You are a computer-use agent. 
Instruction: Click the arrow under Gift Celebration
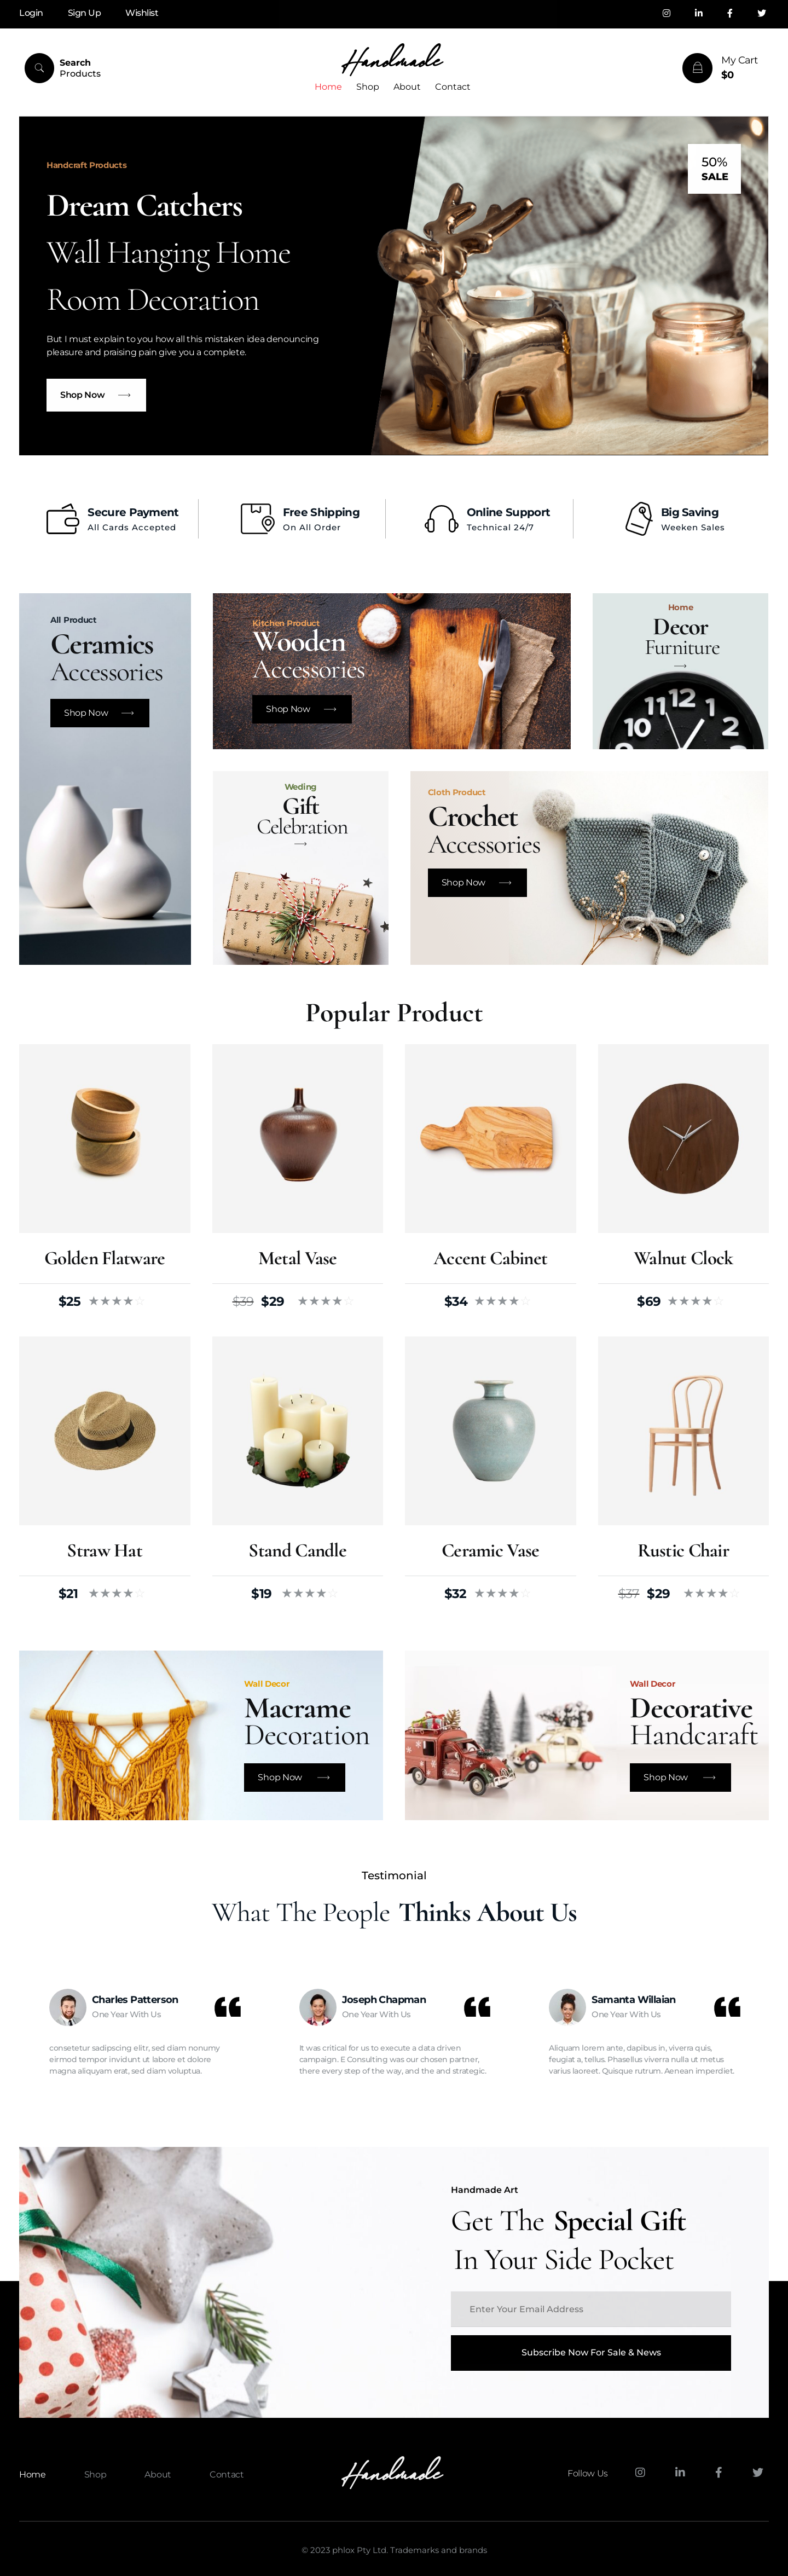(300, 844)
